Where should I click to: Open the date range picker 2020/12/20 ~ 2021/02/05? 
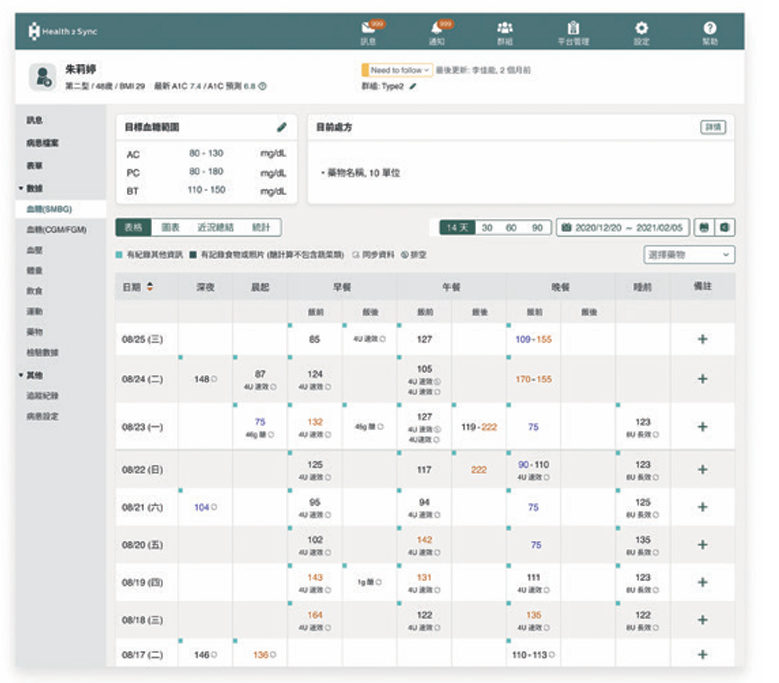click(x=623, y=228)
